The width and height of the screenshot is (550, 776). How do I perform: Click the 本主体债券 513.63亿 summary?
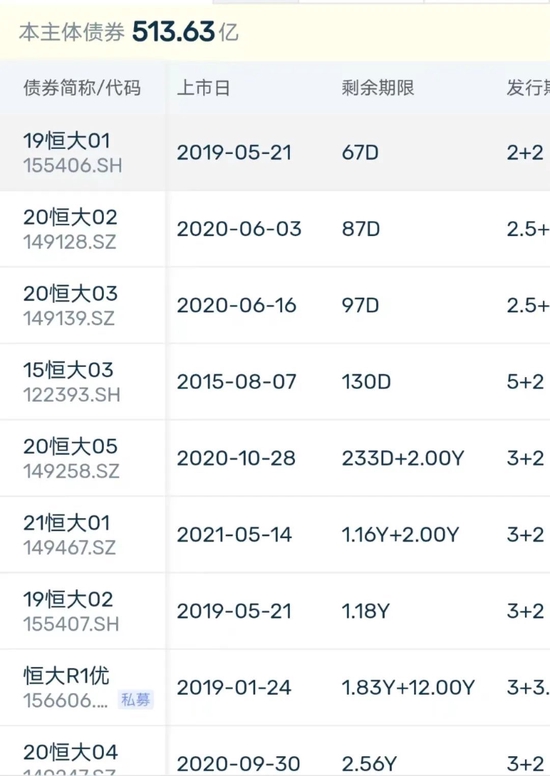129,32
